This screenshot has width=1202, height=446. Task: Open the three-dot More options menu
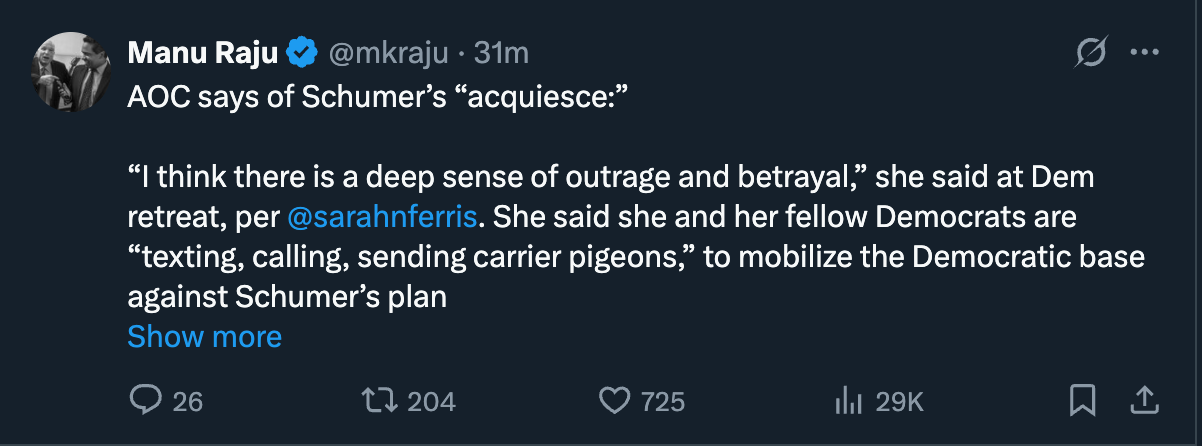click(1143, 53)
